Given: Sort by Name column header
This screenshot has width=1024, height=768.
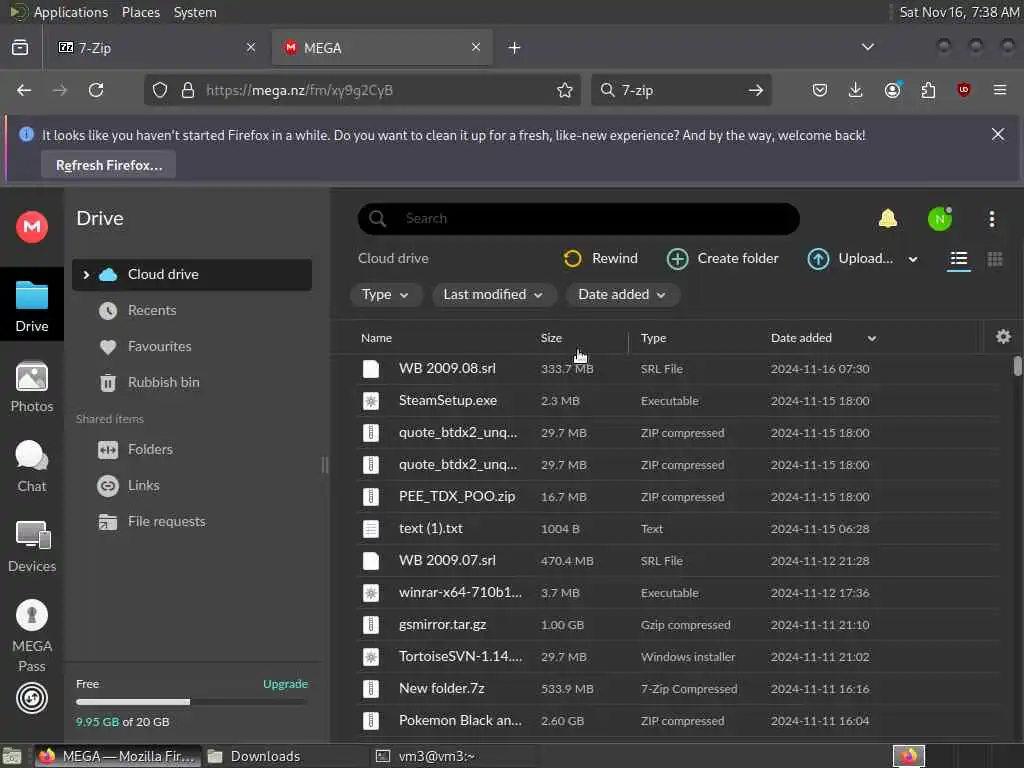Looking at the screenshot, I should [x=376, y=338].
